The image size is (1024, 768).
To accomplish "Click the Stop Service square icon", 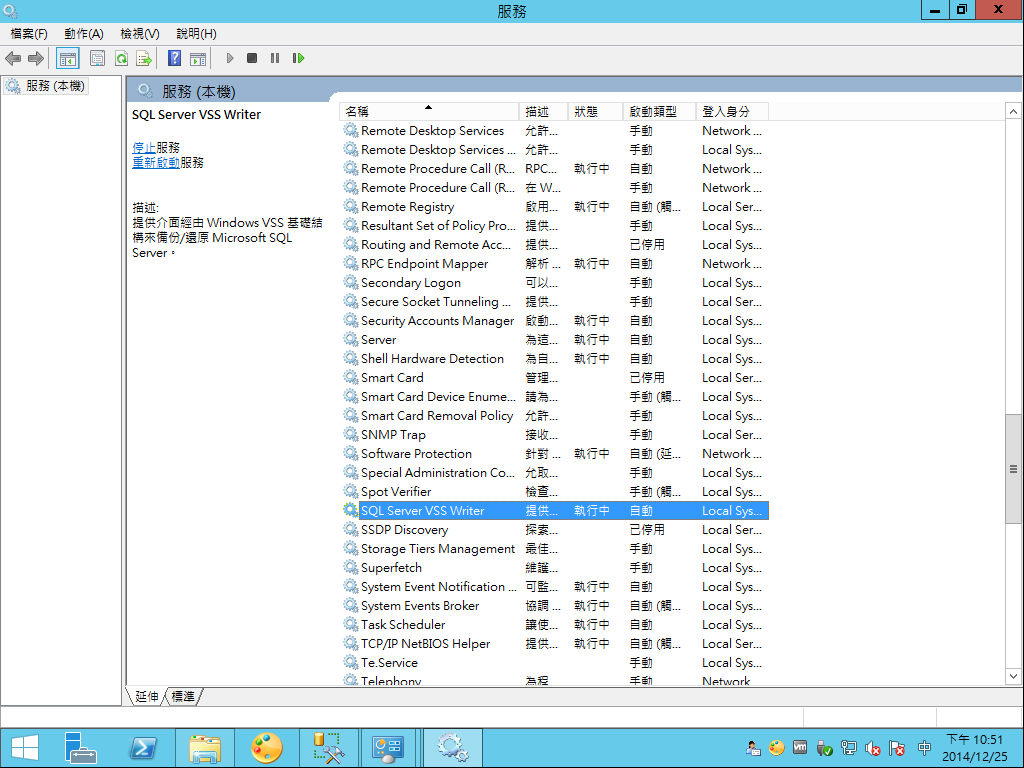I will tap(252, 58).
